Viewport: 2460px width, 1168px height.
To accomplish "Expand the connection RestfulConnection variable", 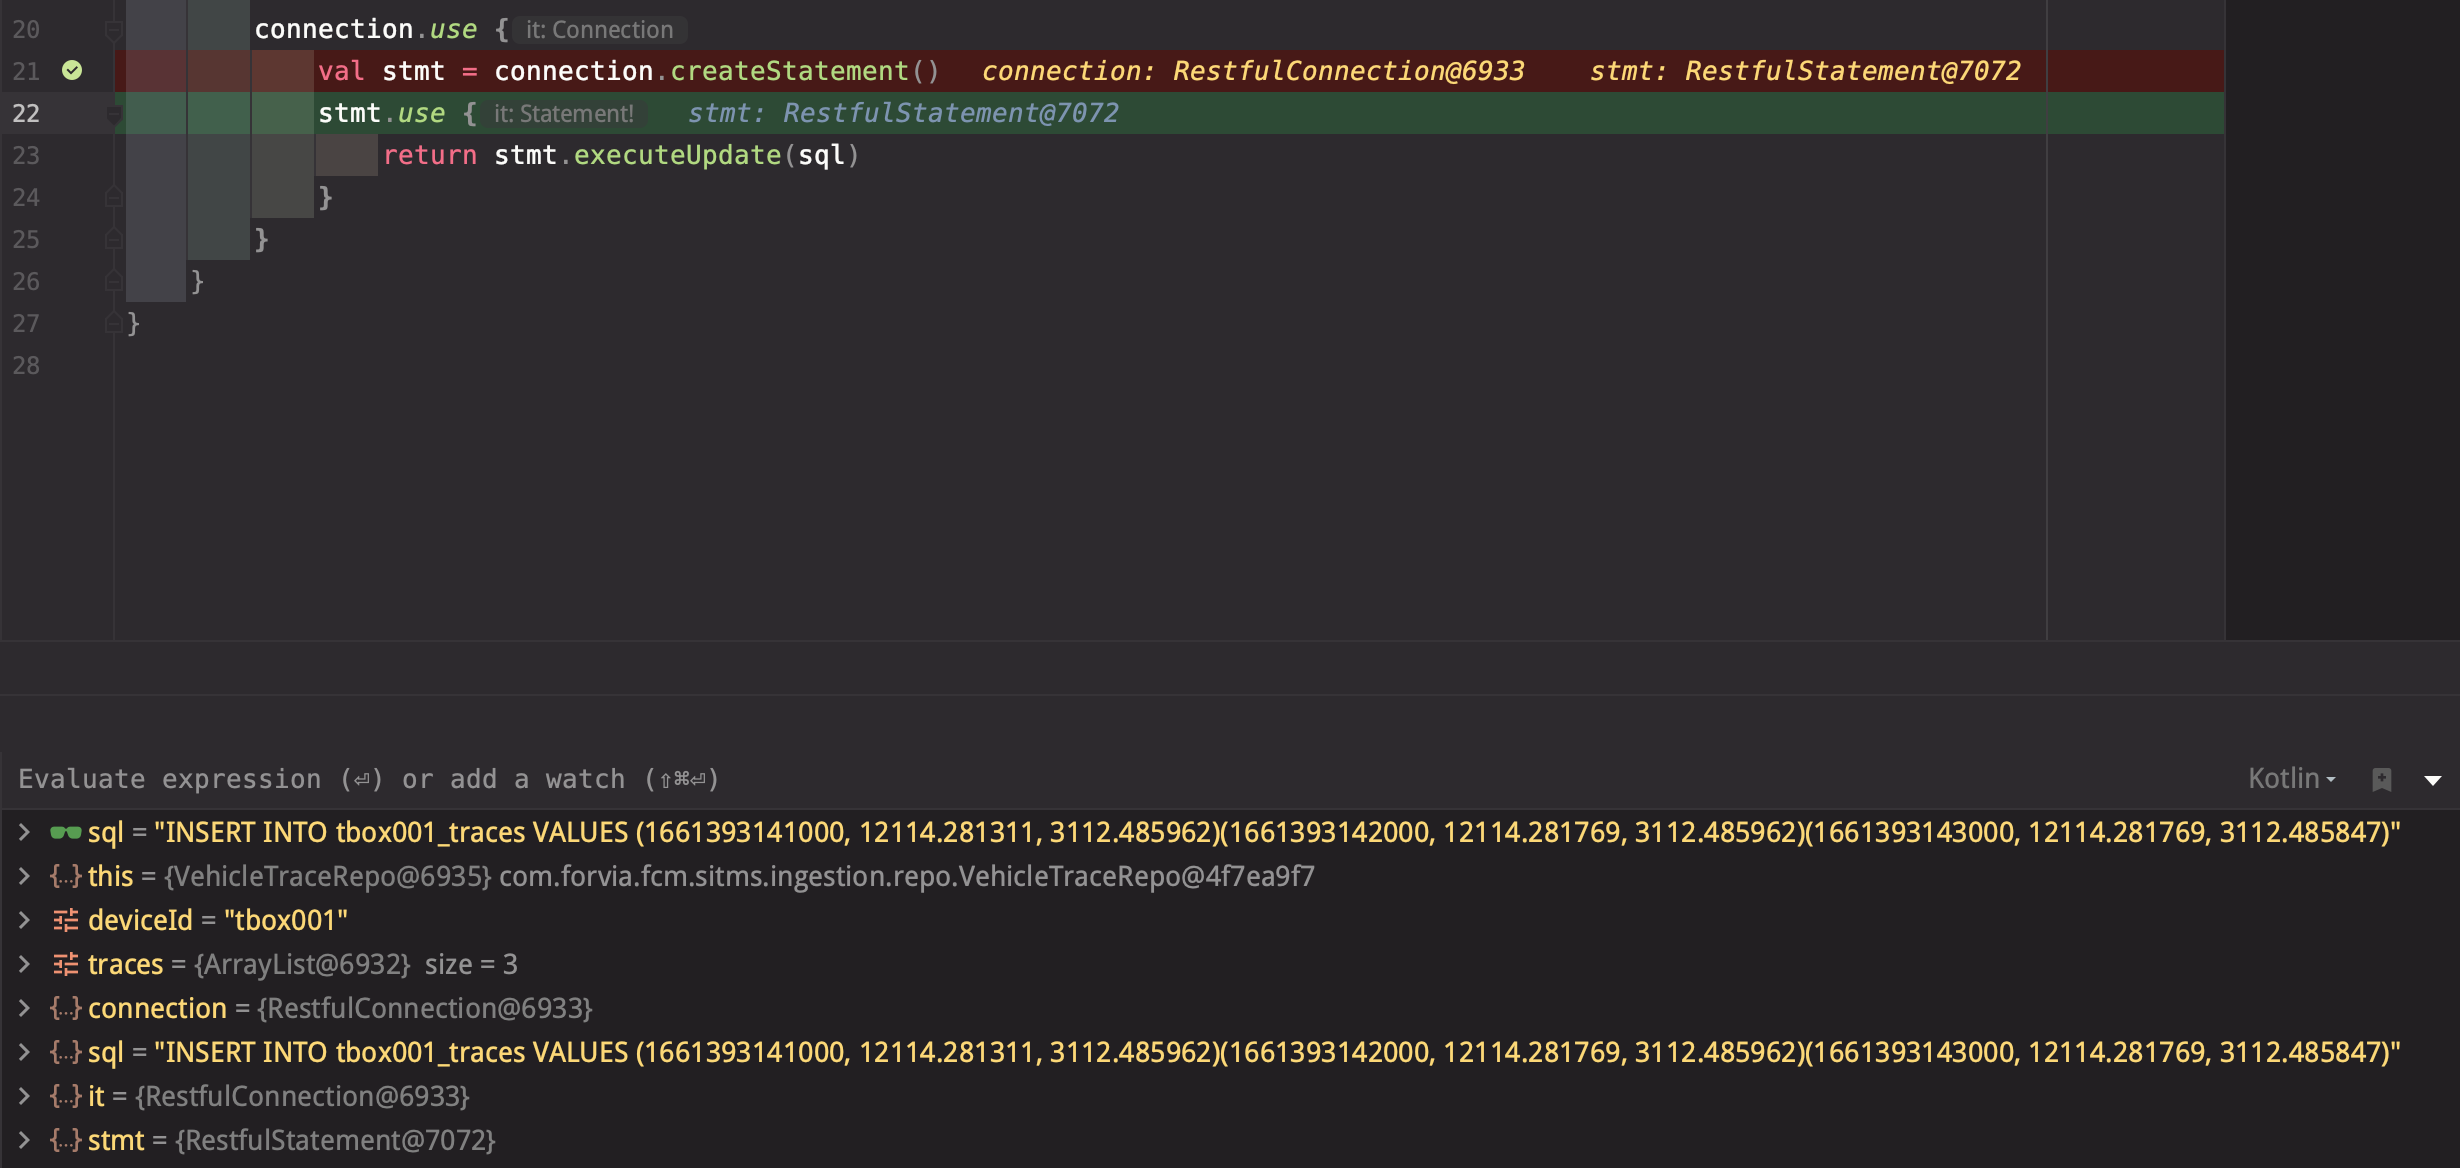I will (x=24, y=1008).
